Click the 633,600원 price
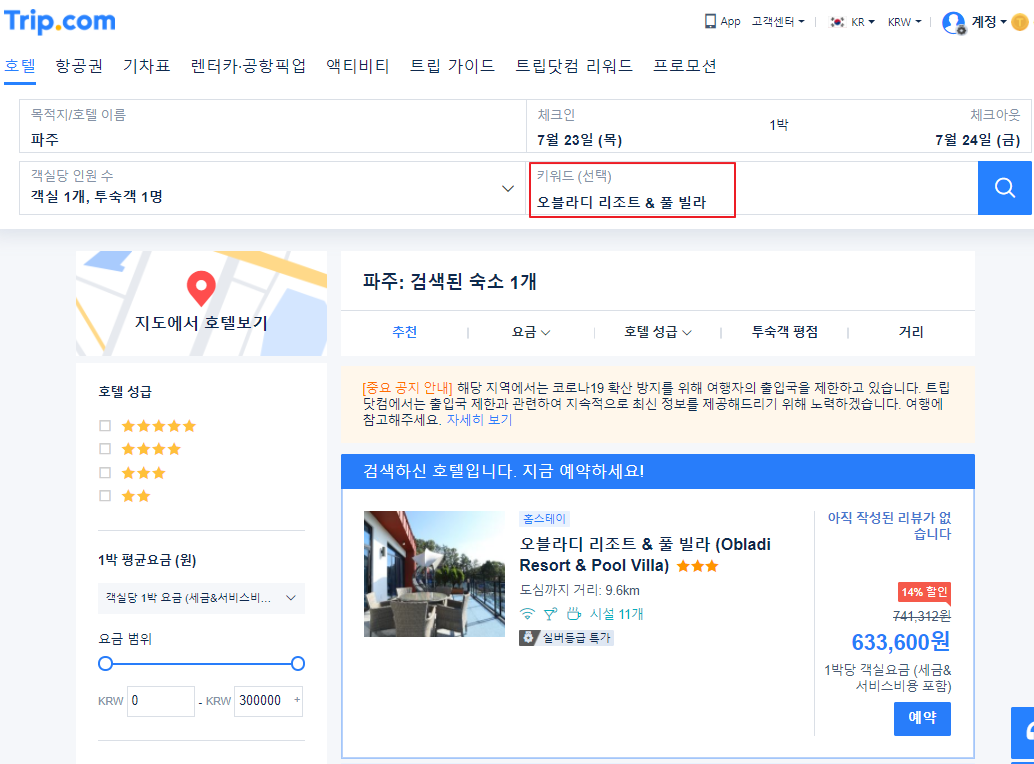1034x764 pixels. pyautogui.click(x=901, y=641)
